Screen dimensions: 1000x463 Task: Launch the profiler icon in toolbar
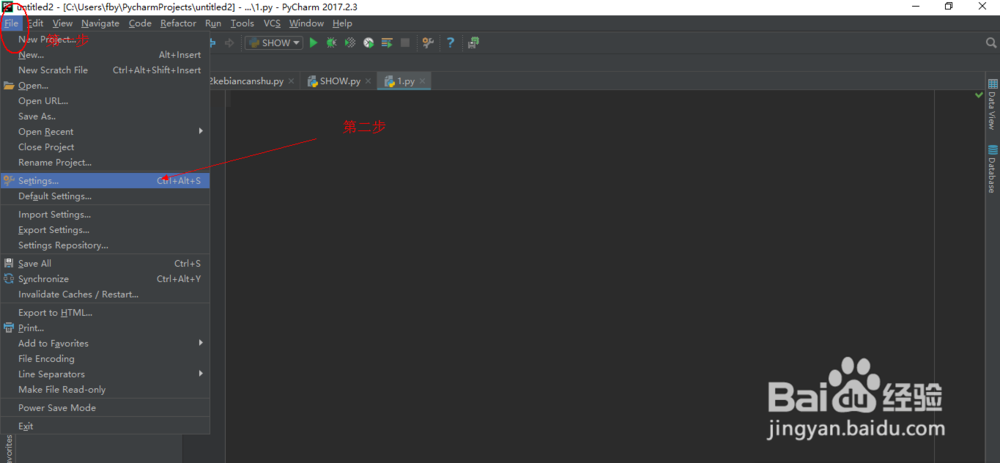(x=368, y=43)
